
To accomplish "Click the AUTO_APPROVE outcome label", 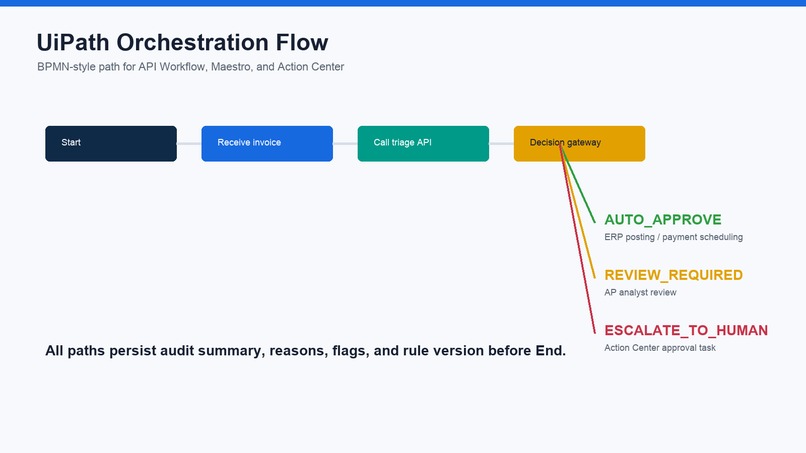I will point(663,220).
